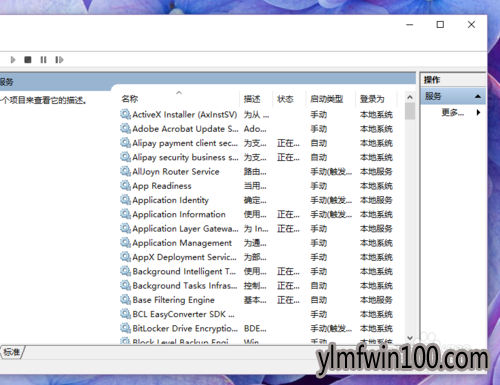Click the Background Intelligent Transfer service gear icon
Screen dimensions: 500x385
(125, 271)
